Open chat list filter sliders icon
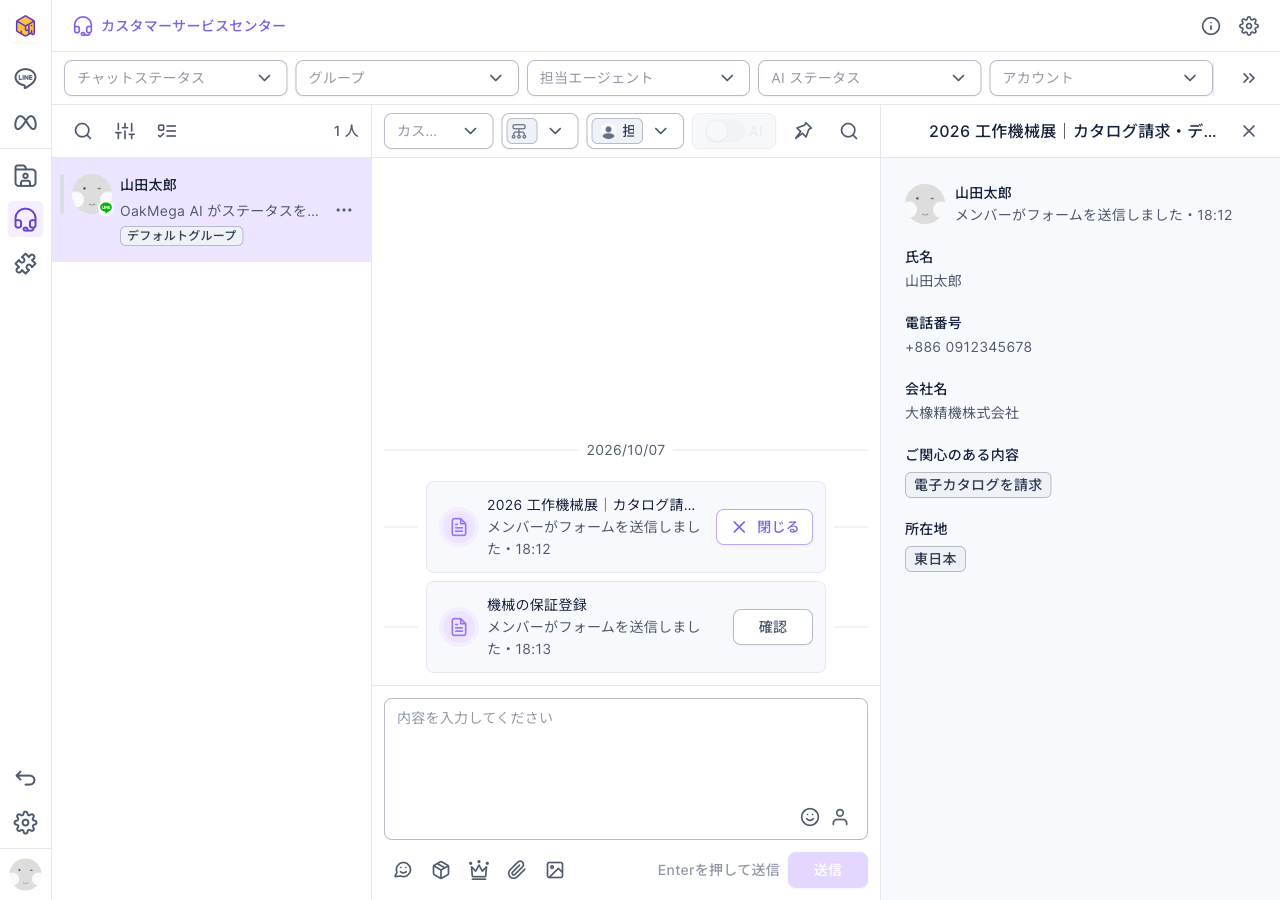This screenshot has width=1280, height=900. [125, 131]
